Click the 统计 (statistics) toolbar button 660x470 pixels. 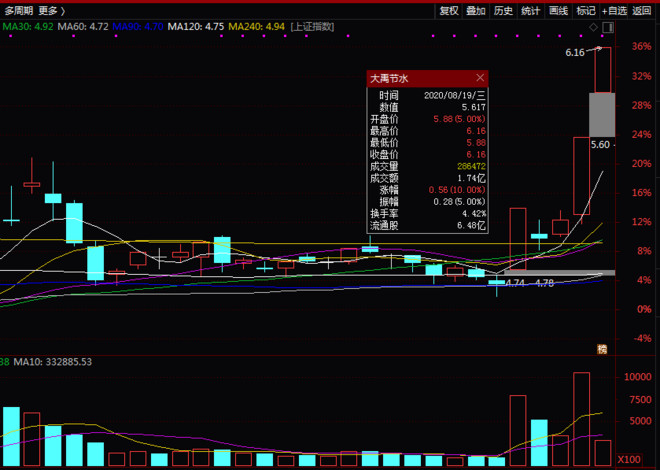coord(531,11)
